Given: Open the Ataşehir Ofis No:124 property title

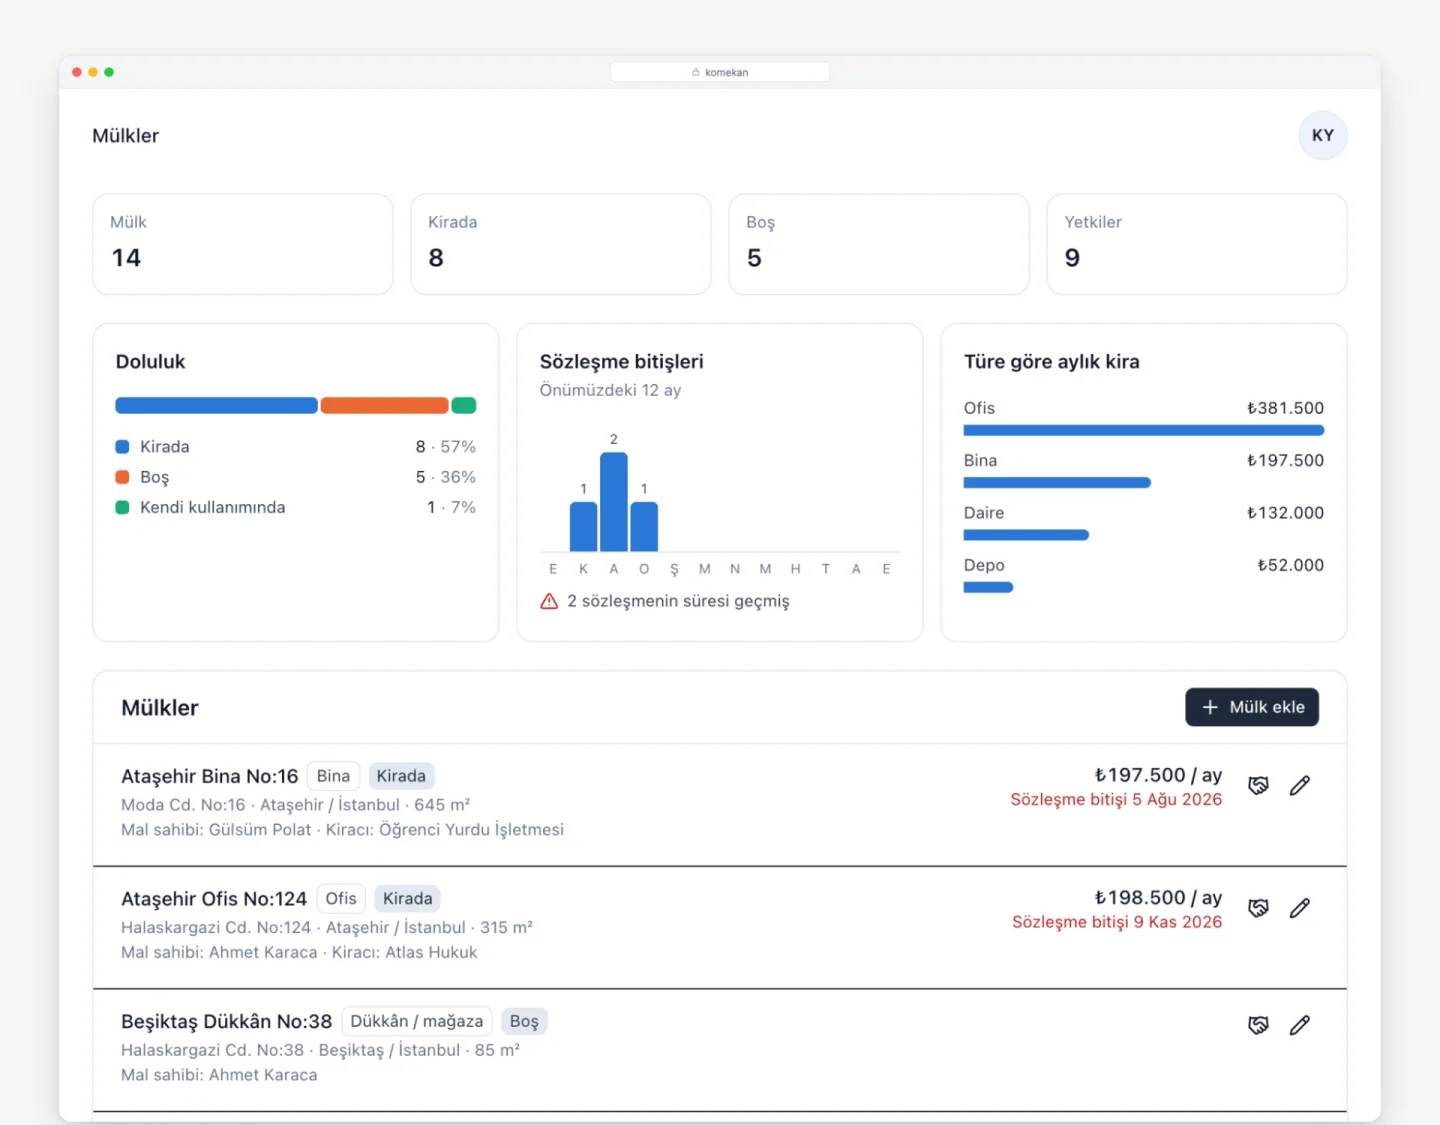Looking at the screenshot, I should 214,899.
